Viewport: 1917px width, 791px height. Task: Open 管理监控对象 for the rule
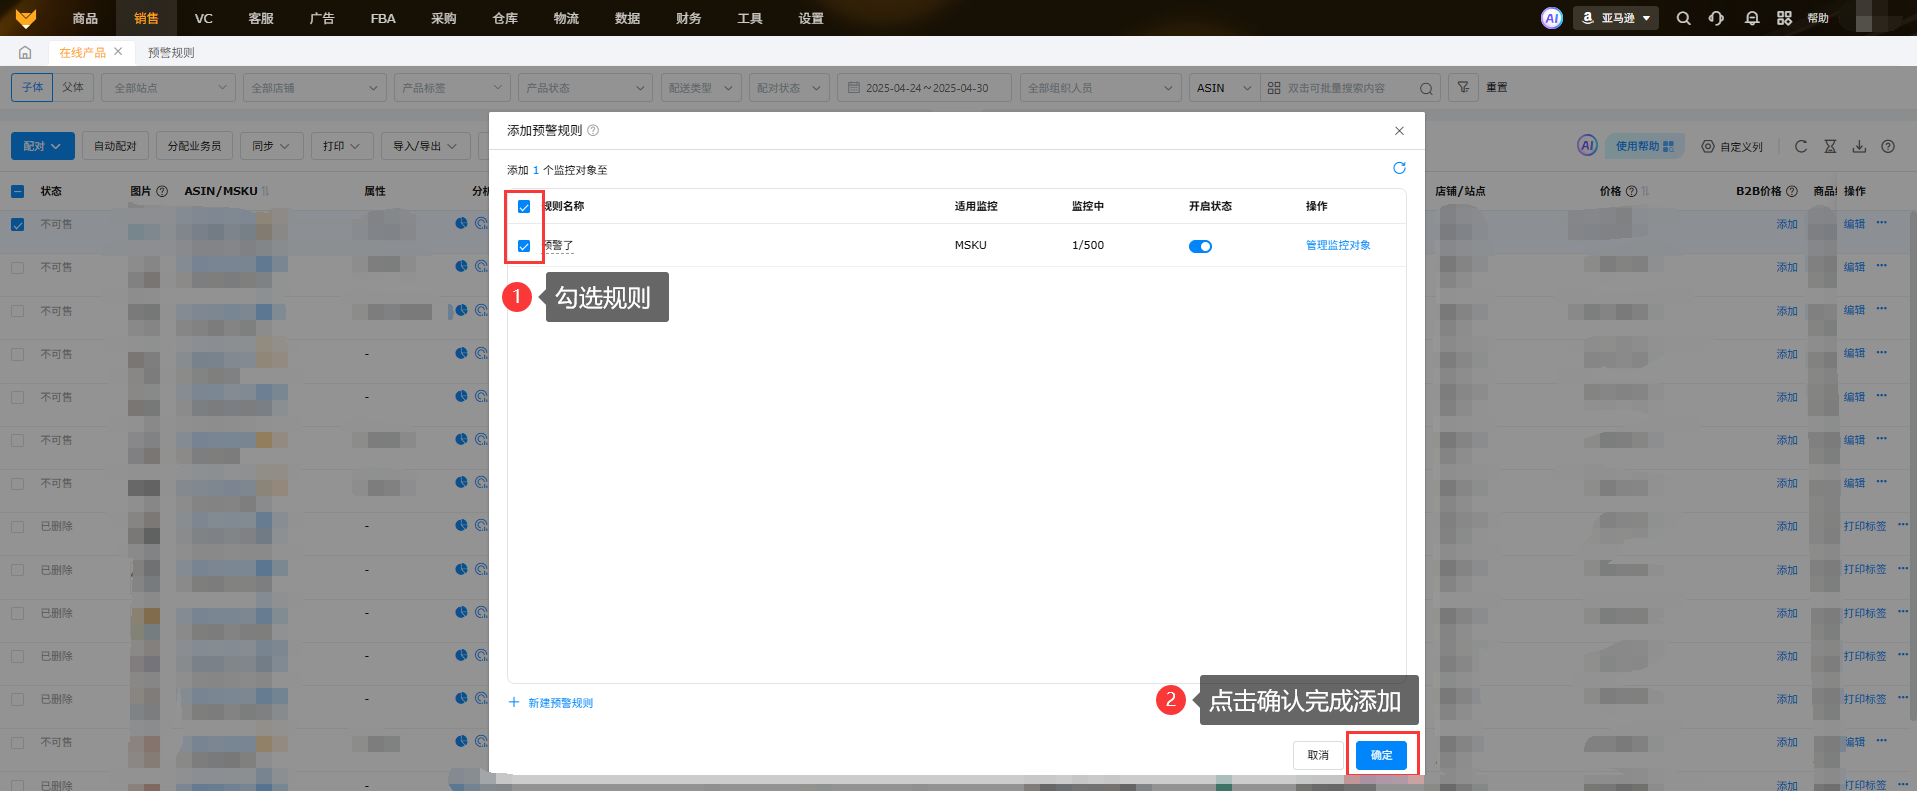pos(1338,245)
